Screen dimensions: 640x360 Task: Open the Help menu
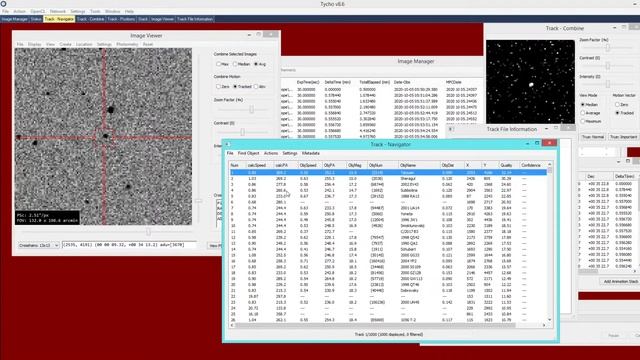(129, 11)
